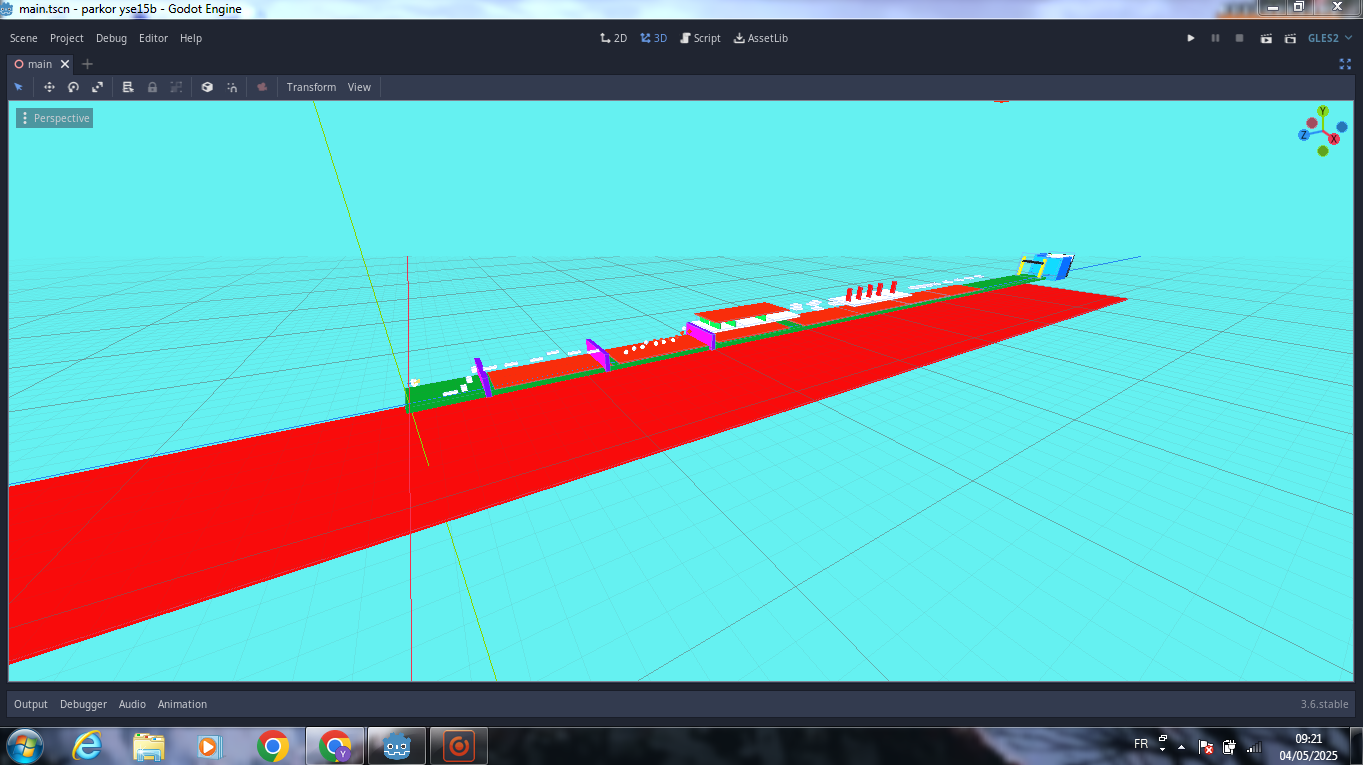The height and width of the screenshot is (765, 1363).
Task: Click the Z axis on navigation gizmo
Action: 1304,134
